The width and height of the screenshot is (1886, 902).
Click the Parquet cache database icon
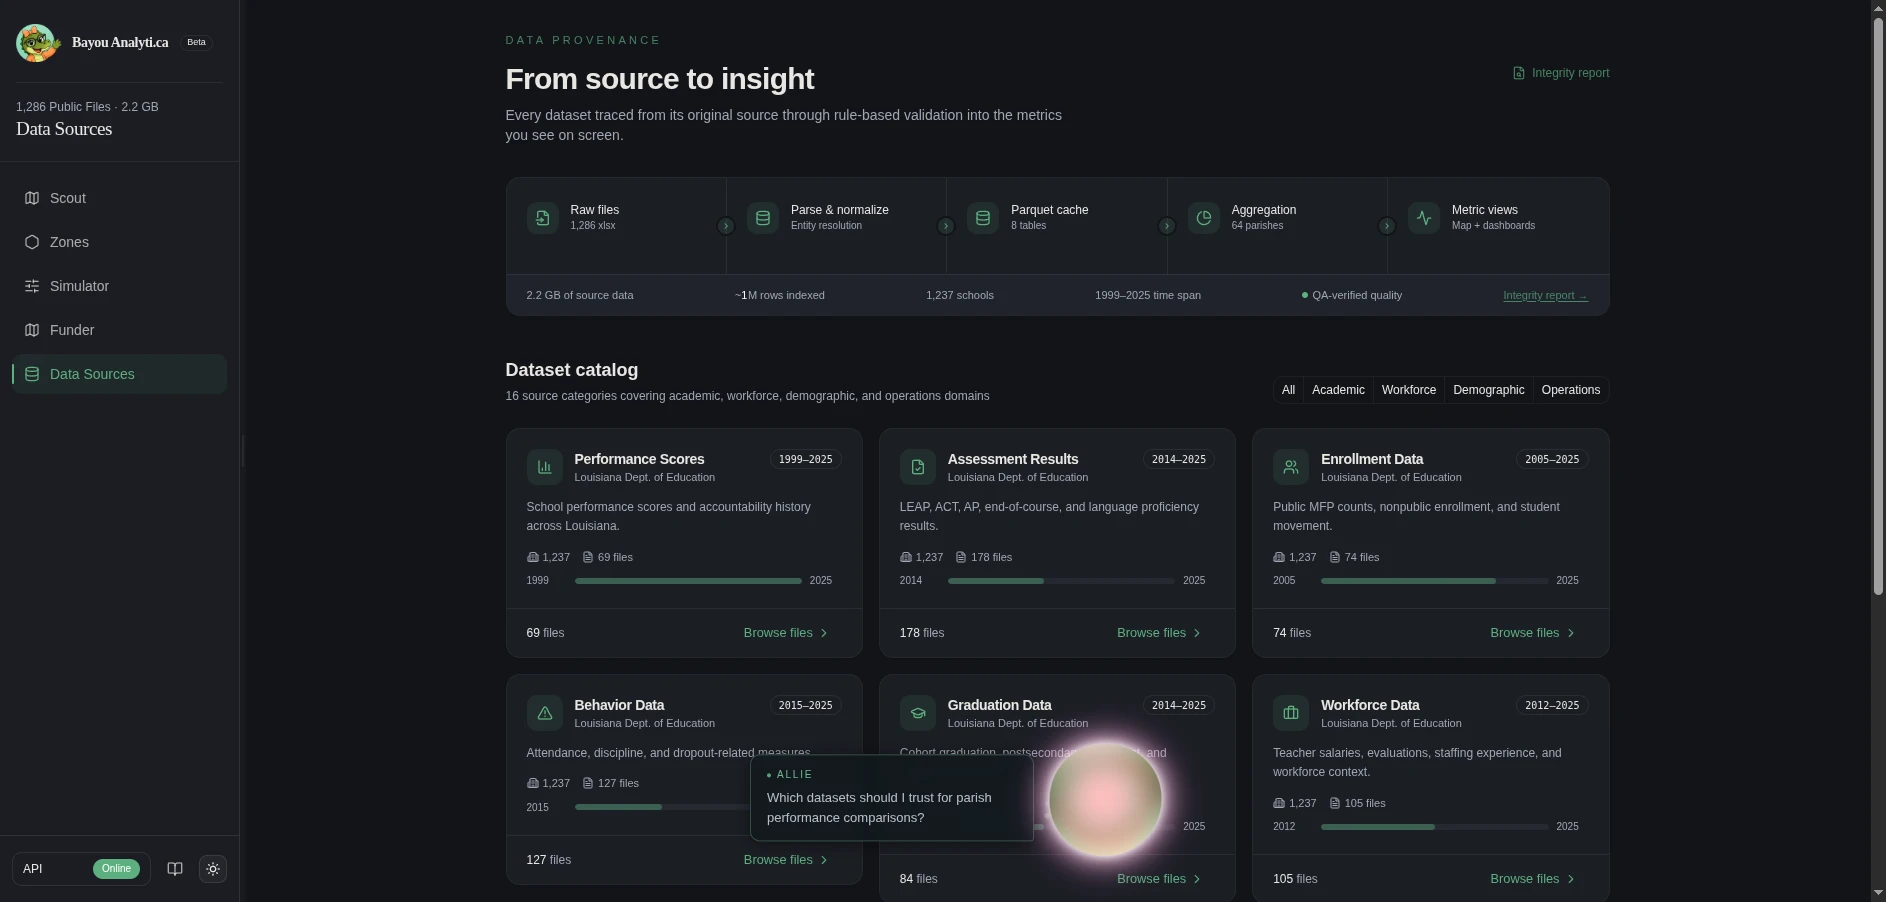coord(983,218)
